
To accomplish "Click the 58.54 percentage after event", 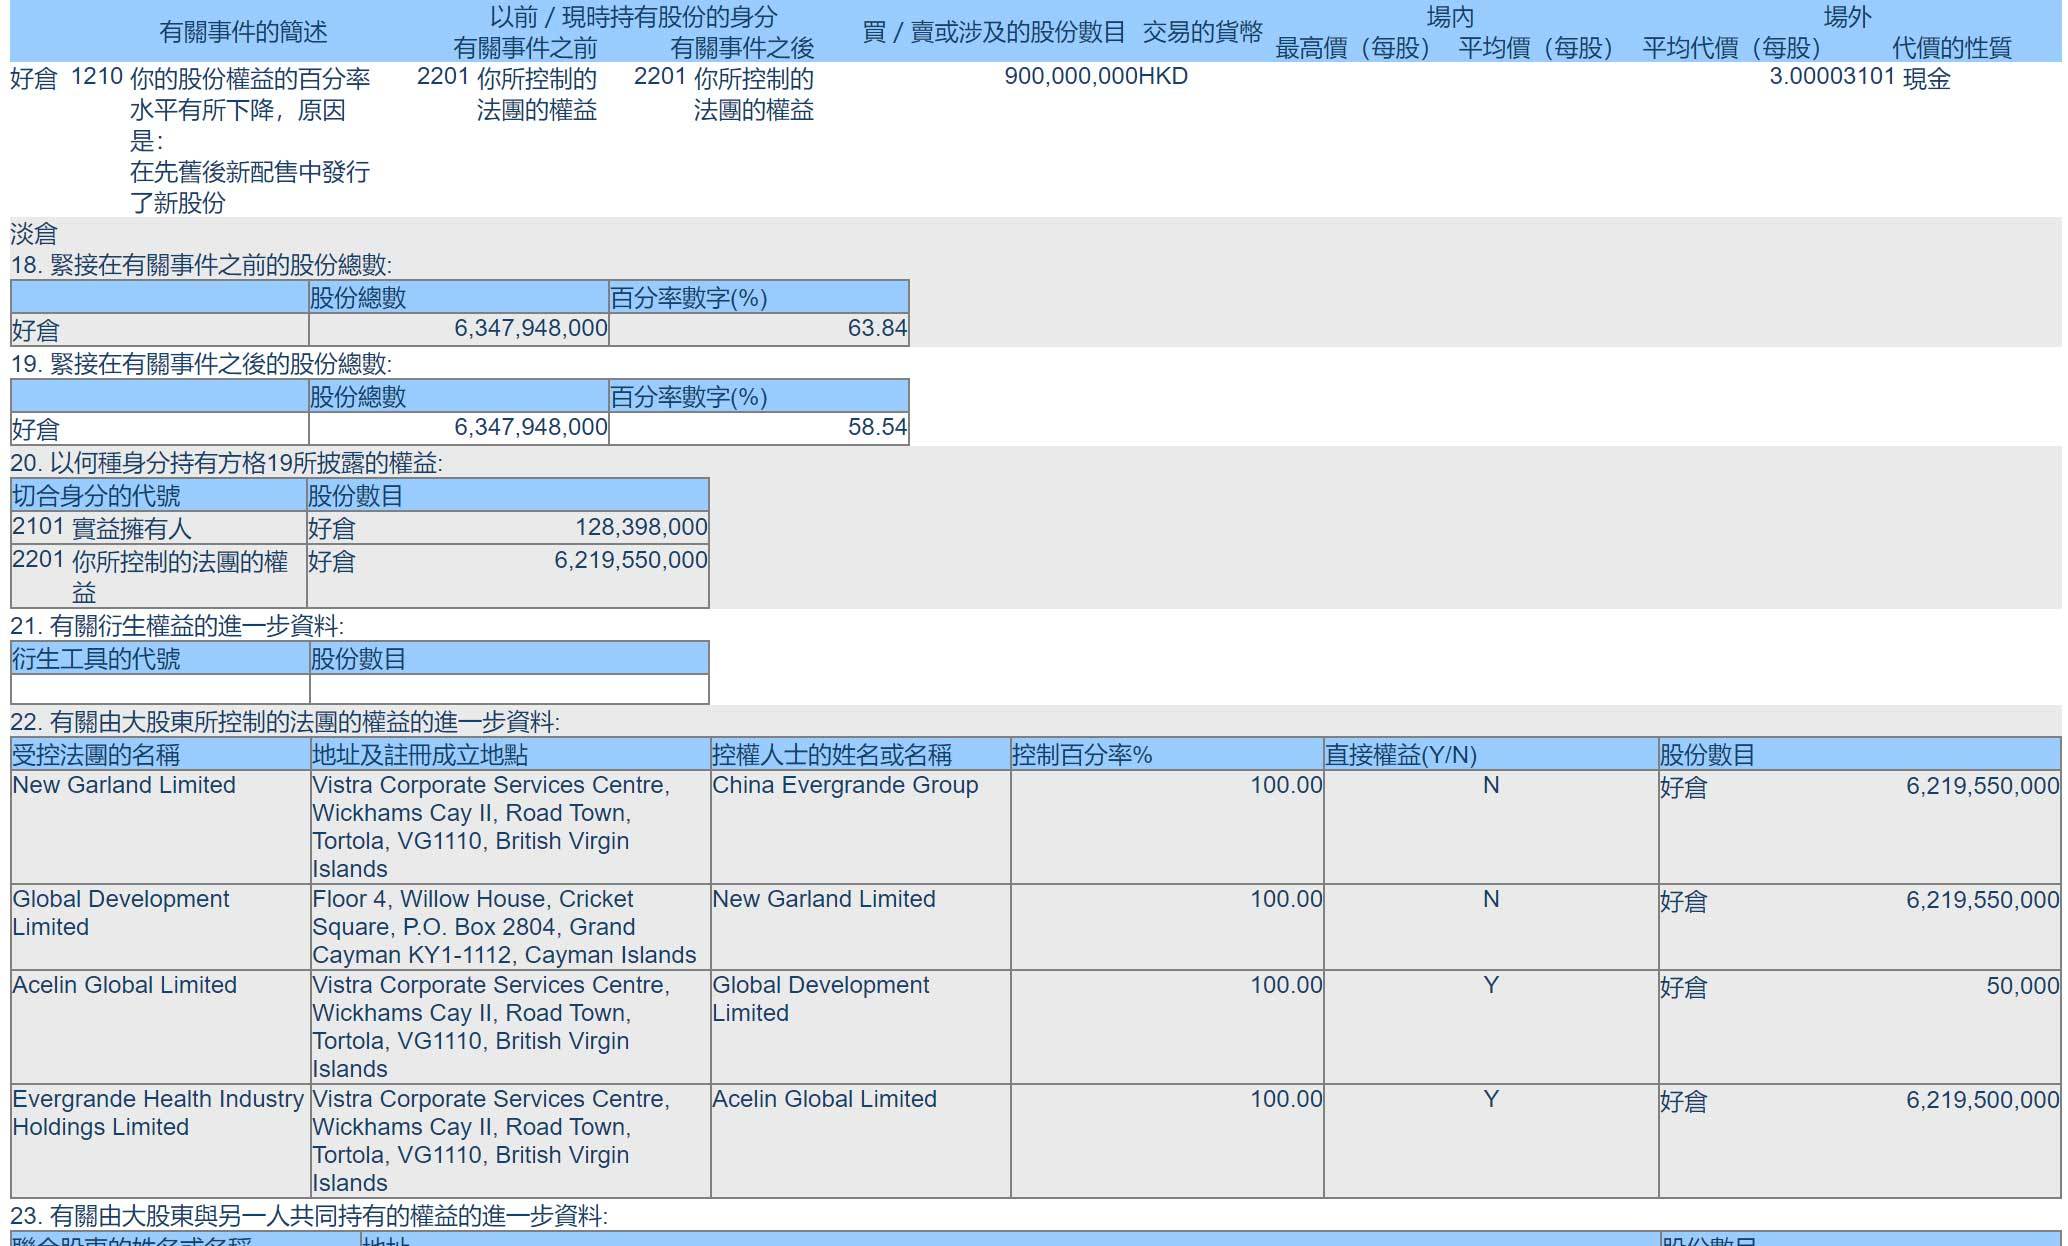I will pyautogui.click(x=877, y=427).
